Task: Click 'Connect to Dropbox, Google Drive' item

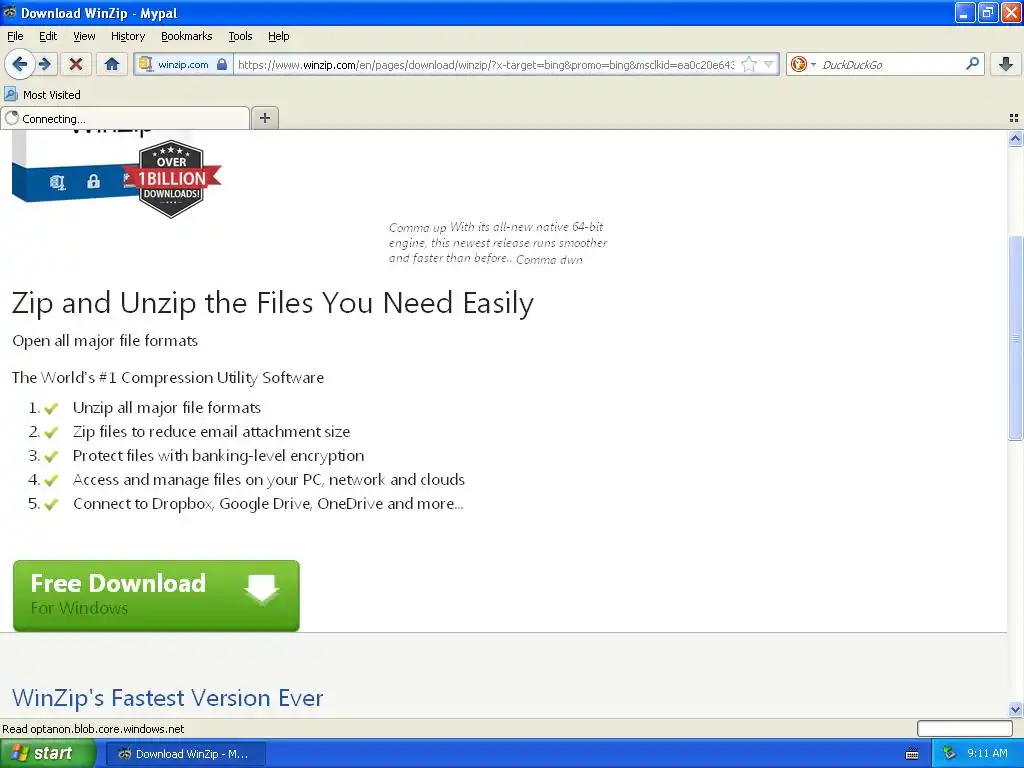Action: click(268, 504)
